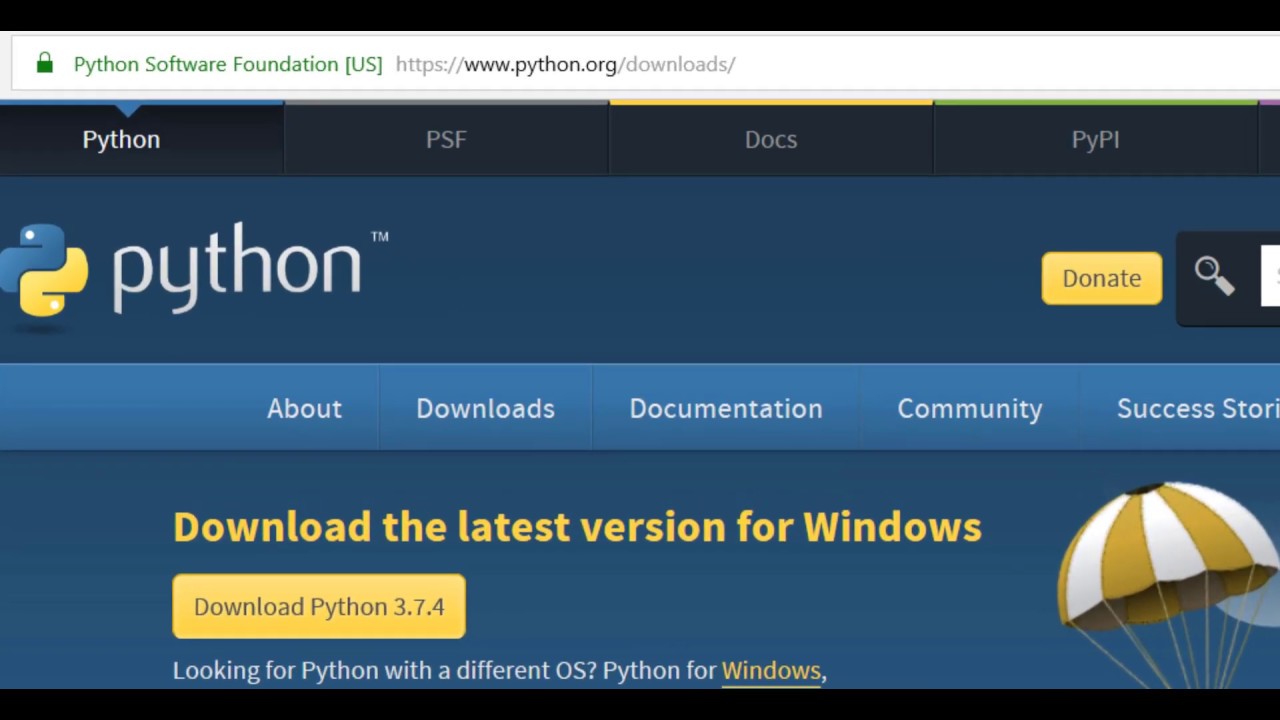The image size is (1280, 720).
Task: Open the Python top navigation tab
Action: click(x=121, y=140)
